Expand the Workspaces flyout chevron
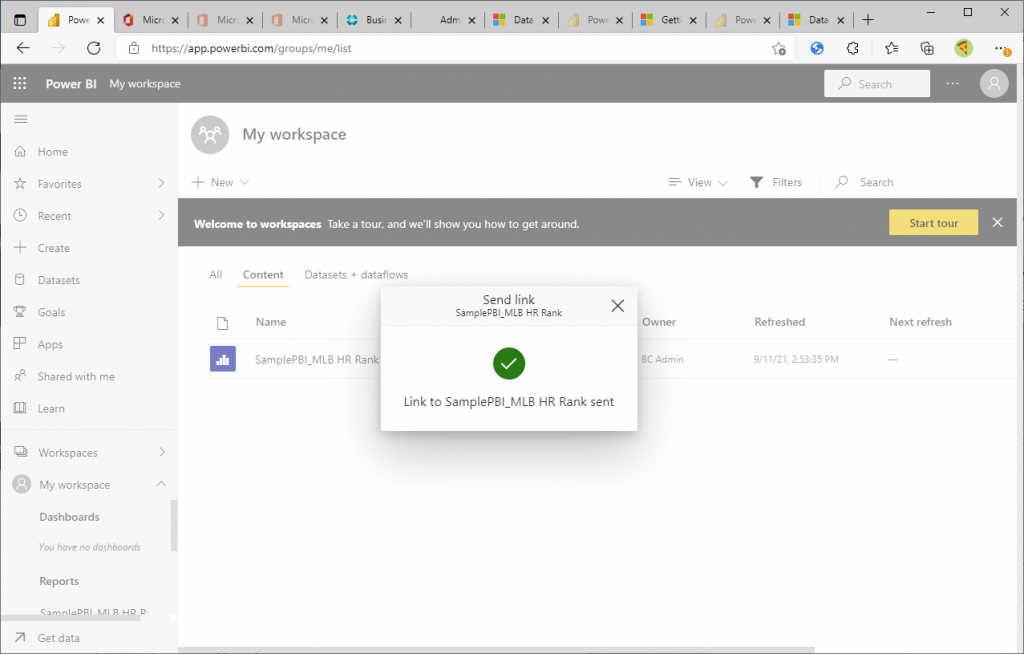This screenshot has height=654, width=1024. (x=162, y=451)
